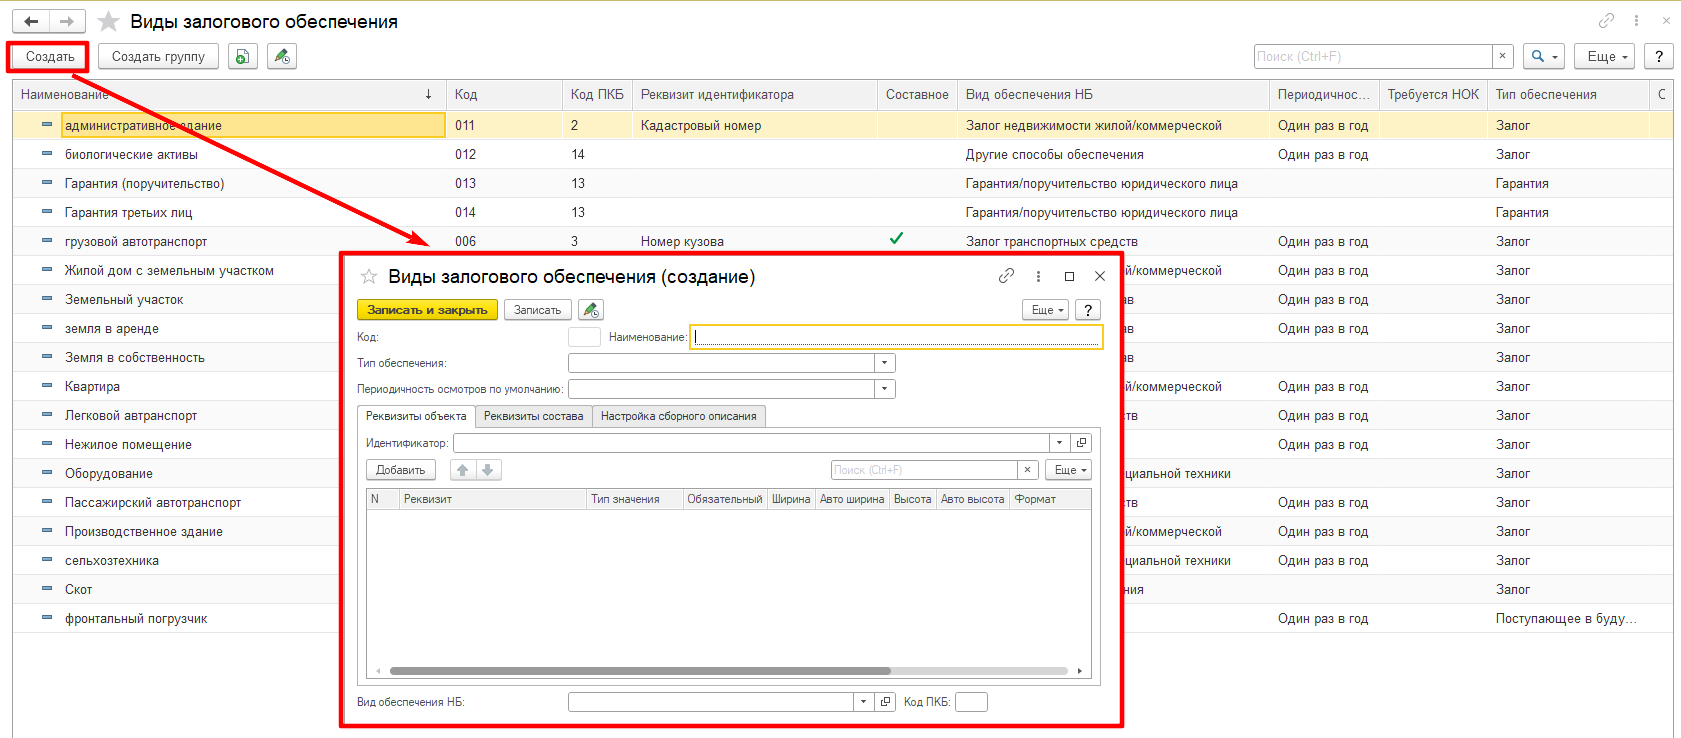Click the Код ПКБ input in the dialog
This screenshot has width=1681, height=738.
click(x=971, y=702)
